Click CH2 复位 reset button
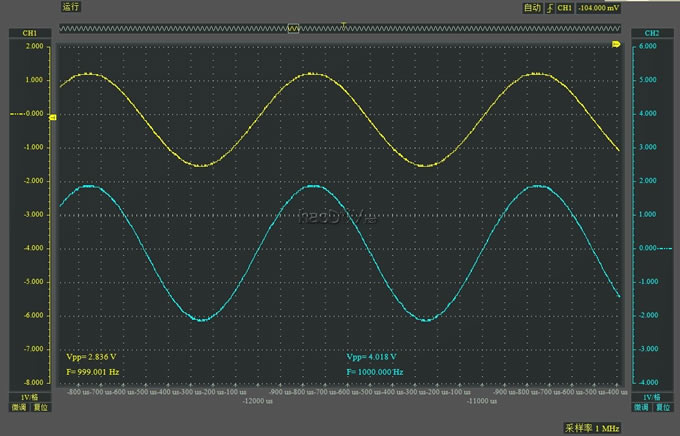The image size is (680, 436). coord(663,408)
